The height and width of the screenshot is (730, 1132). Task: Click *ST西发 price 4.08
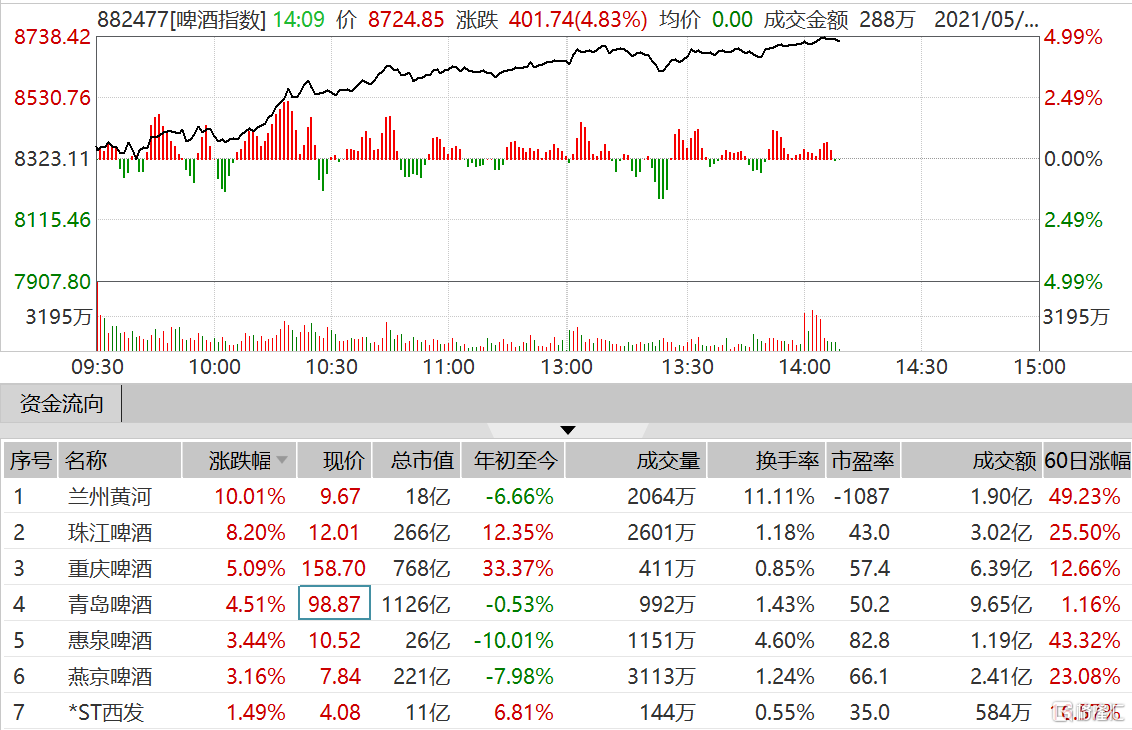340,713
